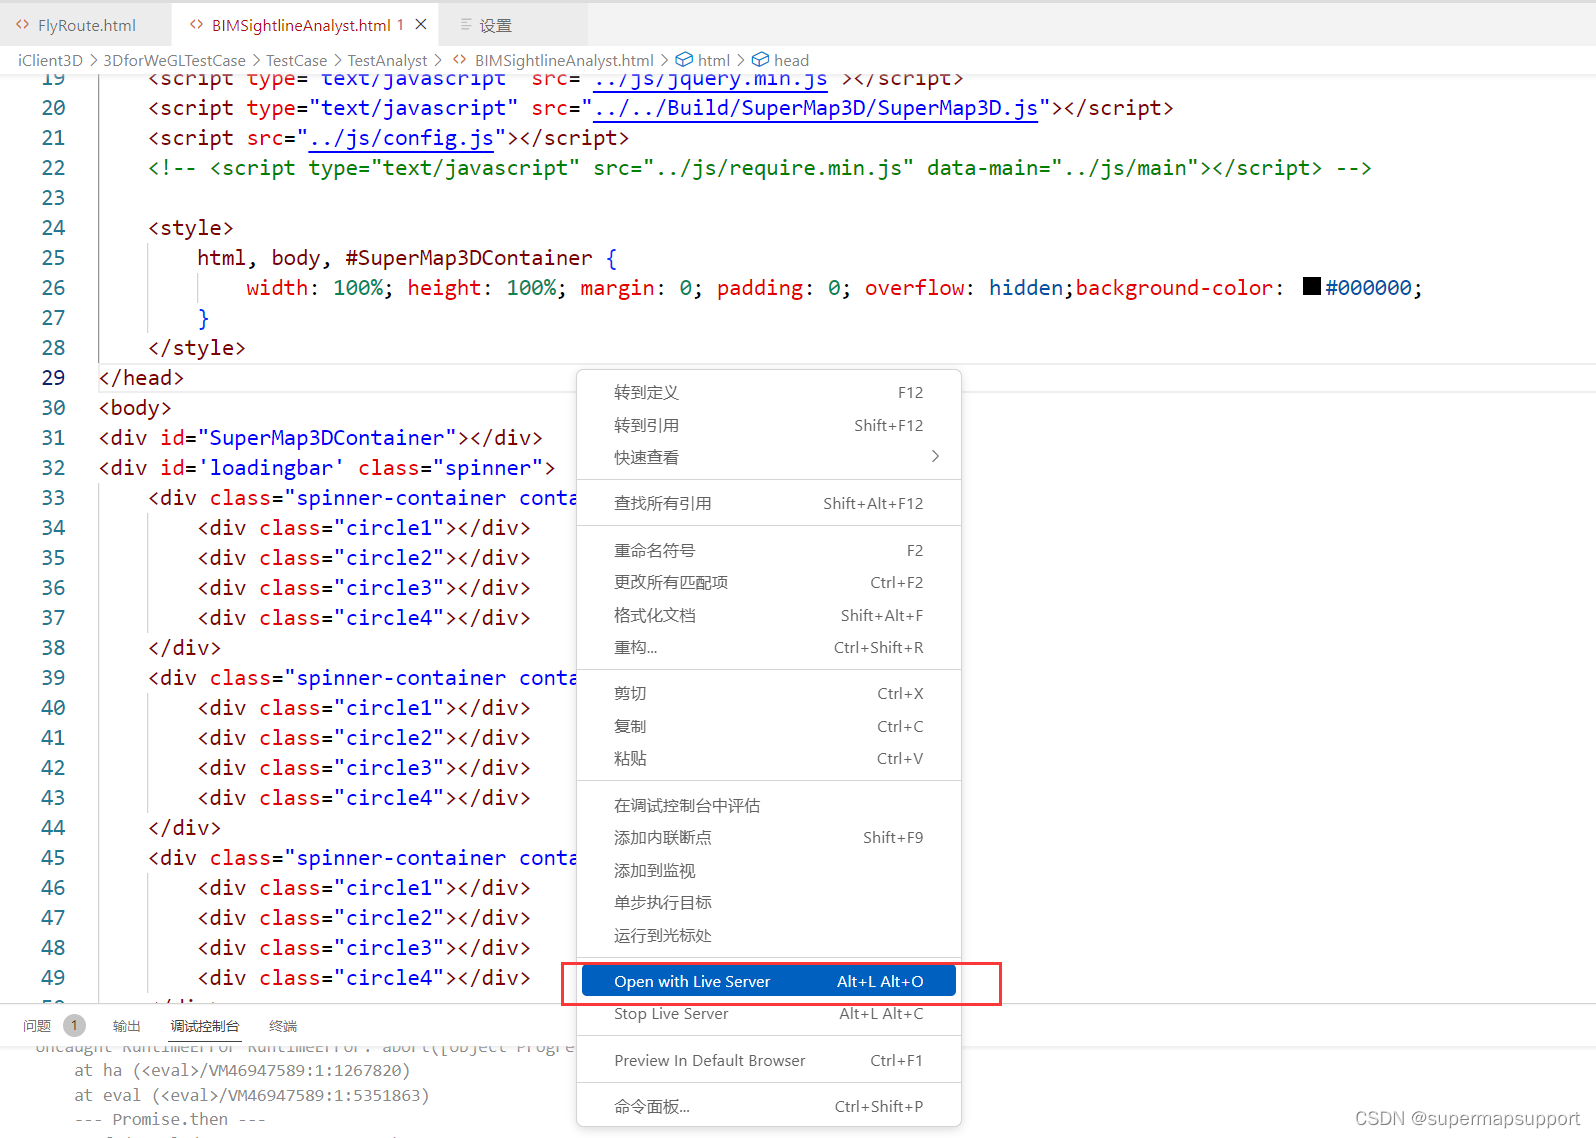Click the BIMSightlineAnalyst.html breadcrumb file
This screenshot has width=1596, height=1138.
point(564,61)
